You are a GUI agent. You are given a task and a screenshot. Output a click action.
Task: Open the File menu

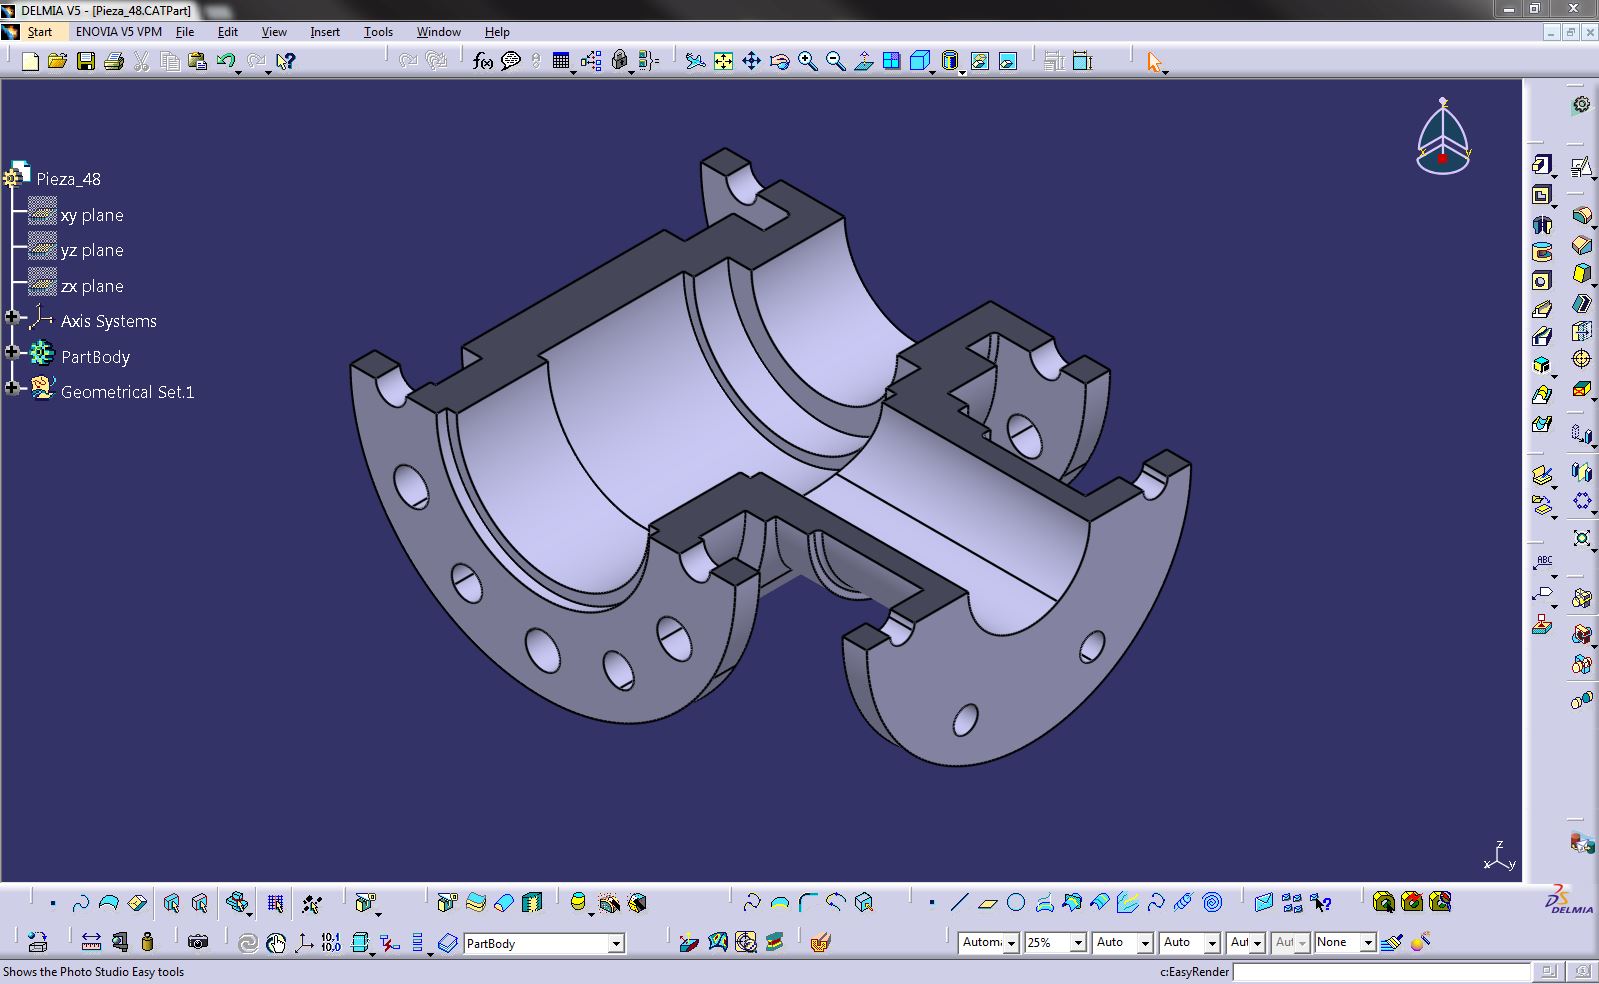coord(185,32)
